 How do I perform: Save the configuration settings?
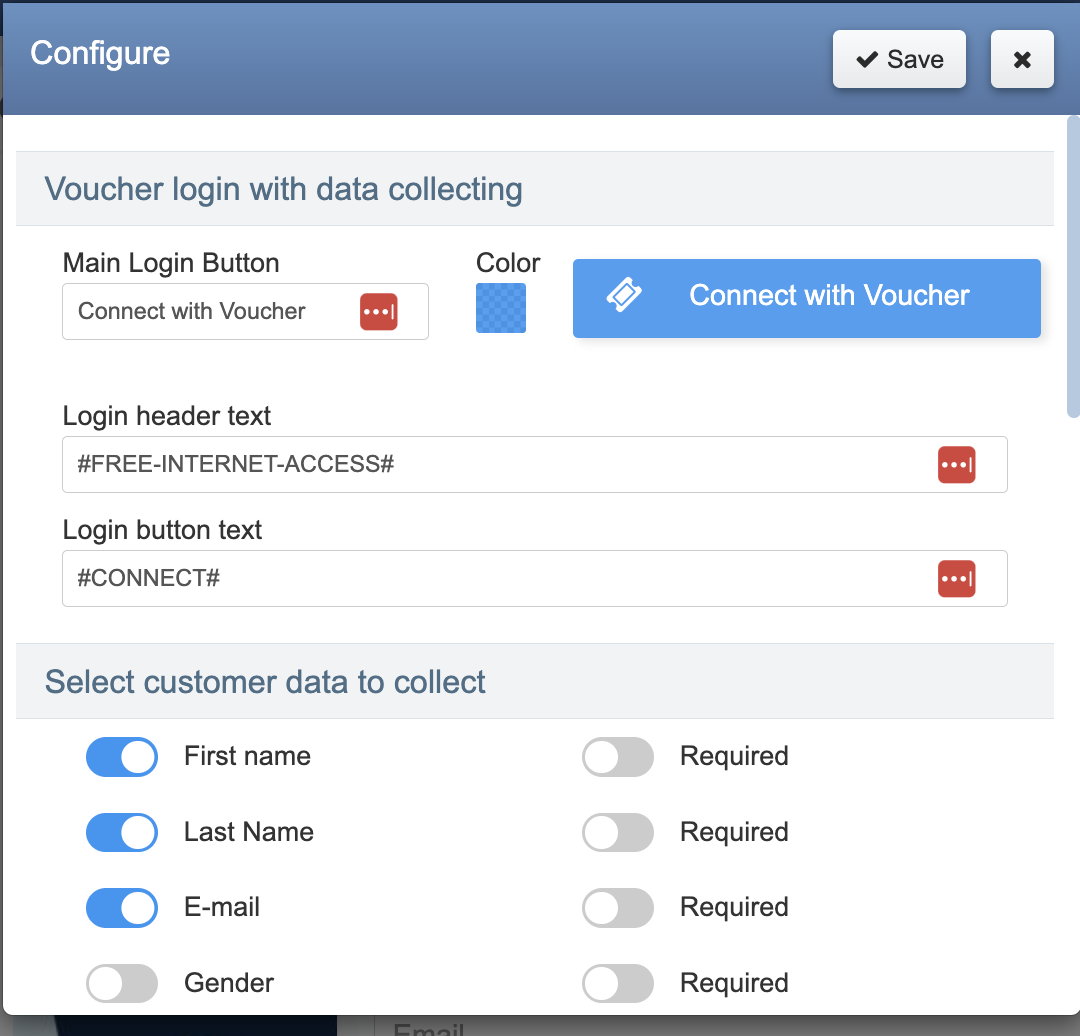pos(899,60)
